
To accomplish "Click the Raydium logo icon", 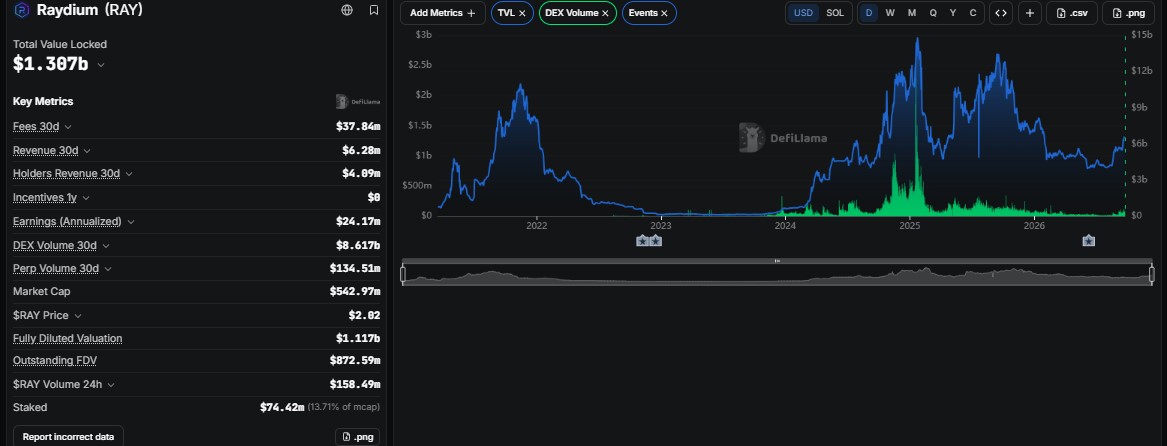I will tap(22, 10).
